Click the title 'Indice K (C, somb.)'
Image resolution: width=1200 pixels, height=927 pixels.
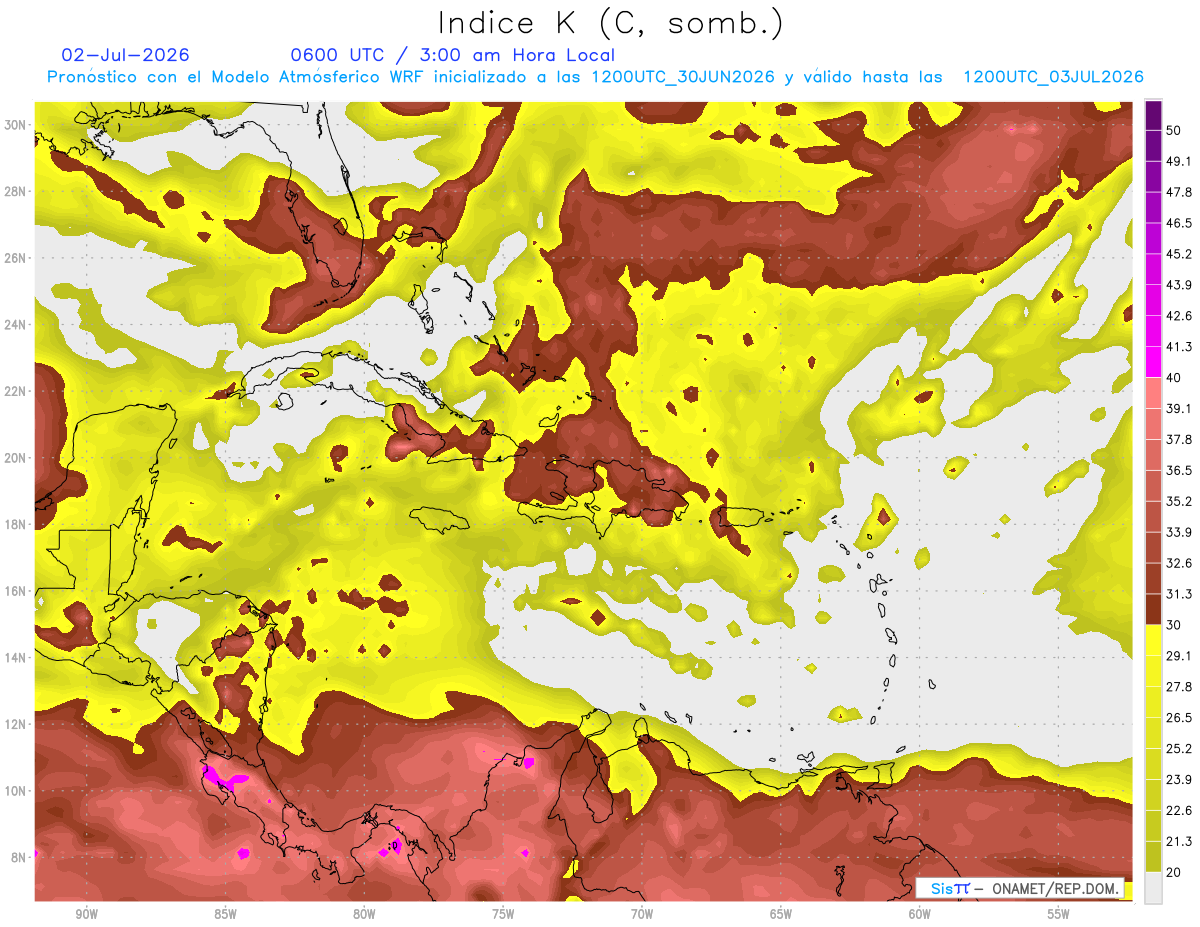coord(610,23)
